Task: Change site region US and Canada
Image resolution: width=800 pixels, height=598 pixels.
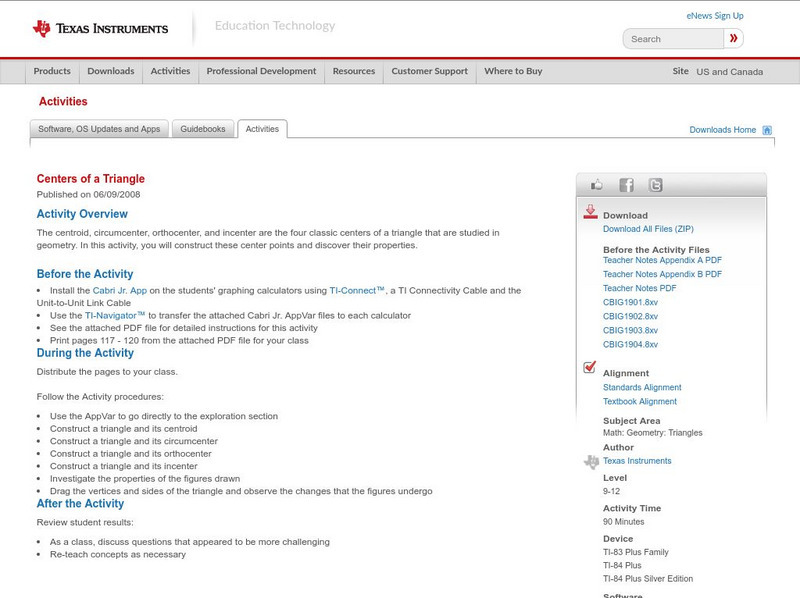Action: [x=730, y=72]
